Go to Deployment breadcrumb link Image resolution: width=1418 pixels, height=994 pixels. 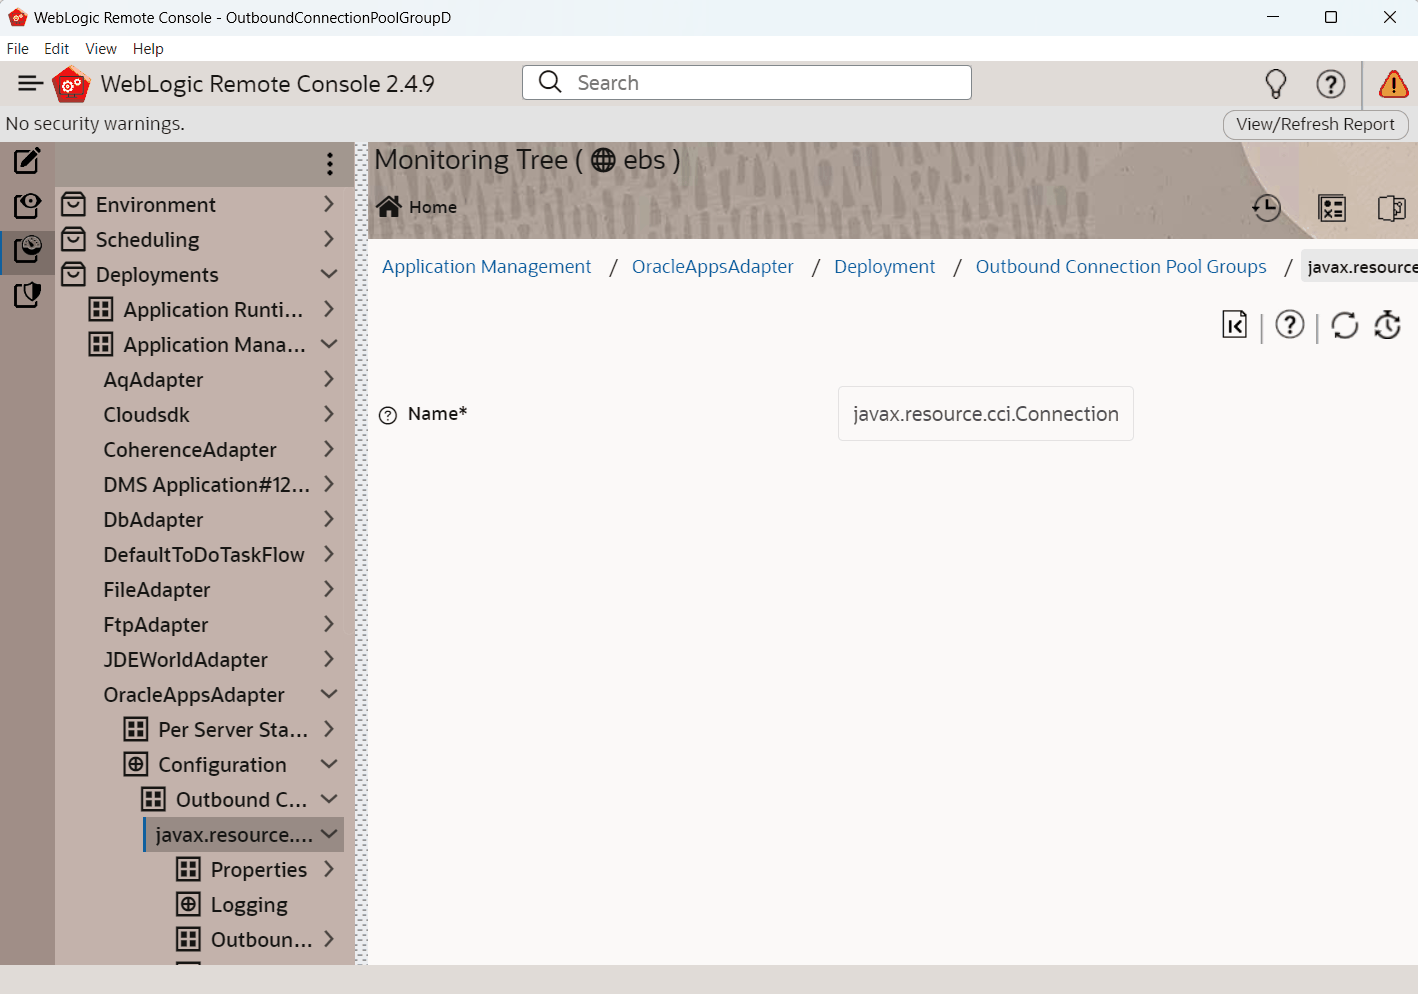pos(885,267)
